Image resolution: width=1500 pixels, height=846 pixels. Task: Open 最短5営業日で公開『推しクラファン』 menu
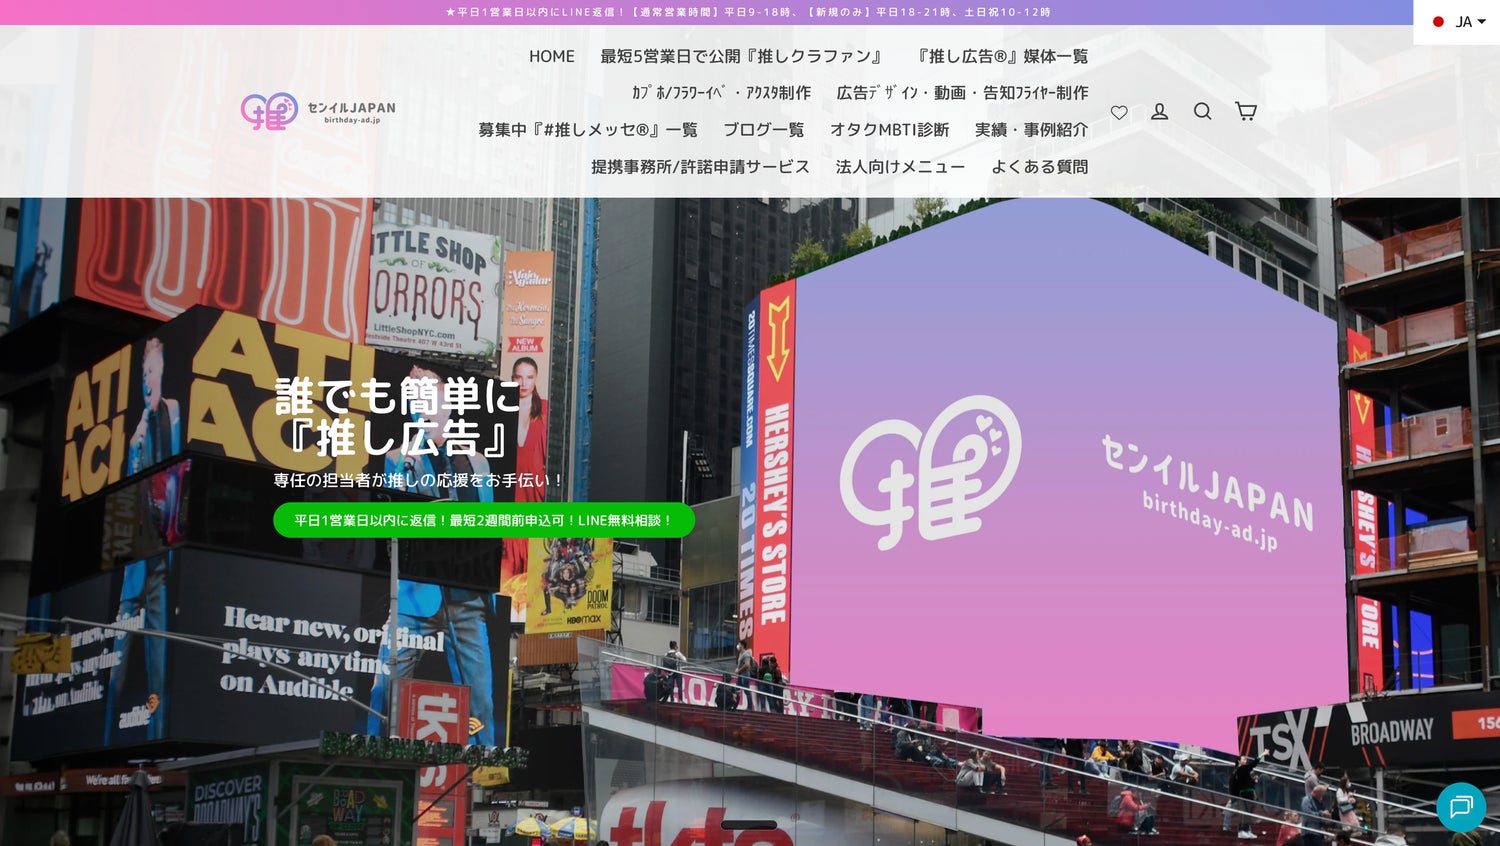point(745,56)
